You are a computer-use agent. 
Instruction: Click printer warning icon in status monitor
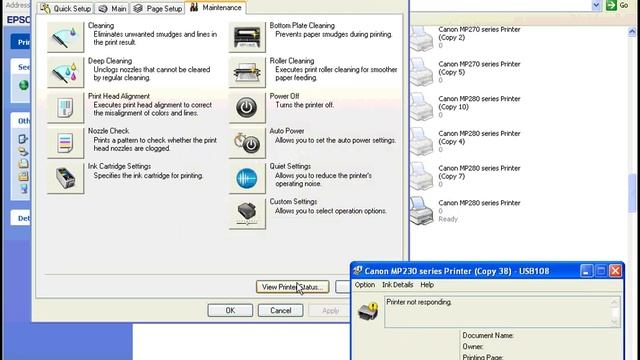[368, 312]
